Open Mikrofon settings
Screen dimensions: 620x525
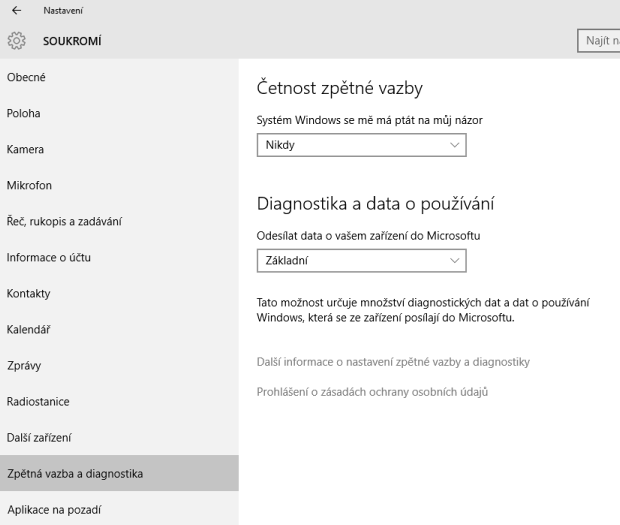click(29, 185)
